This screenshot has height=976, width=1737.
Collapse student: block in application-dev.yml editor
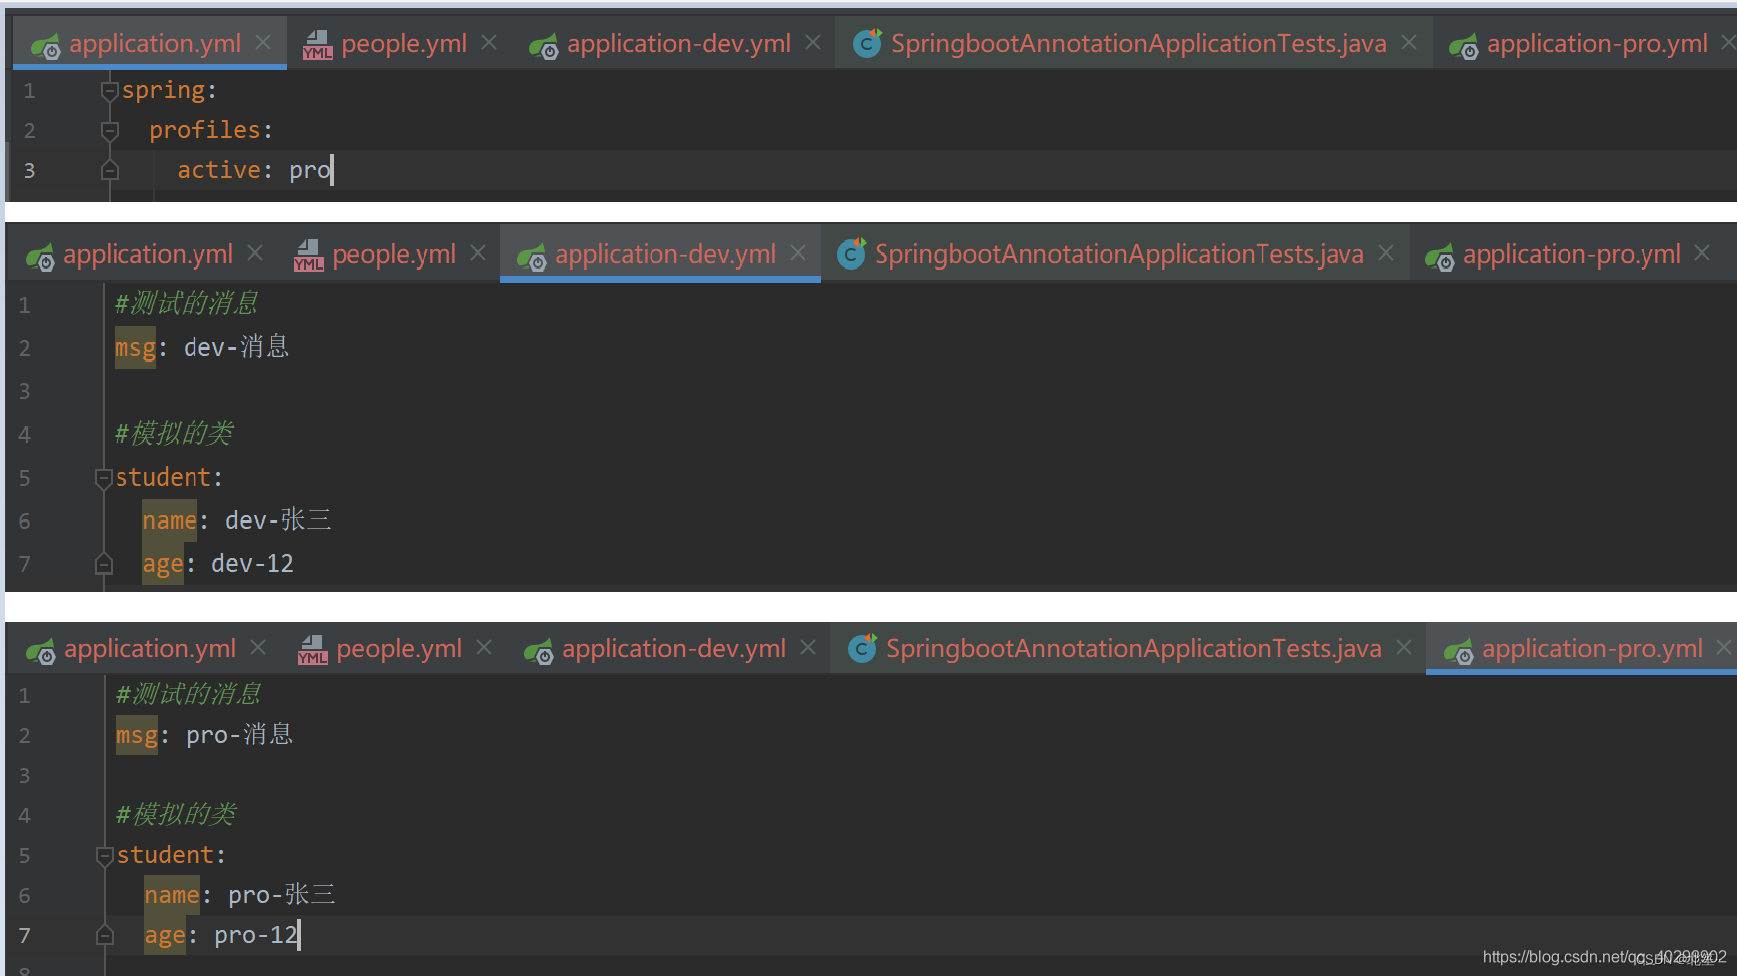click(x=103, y=478)
